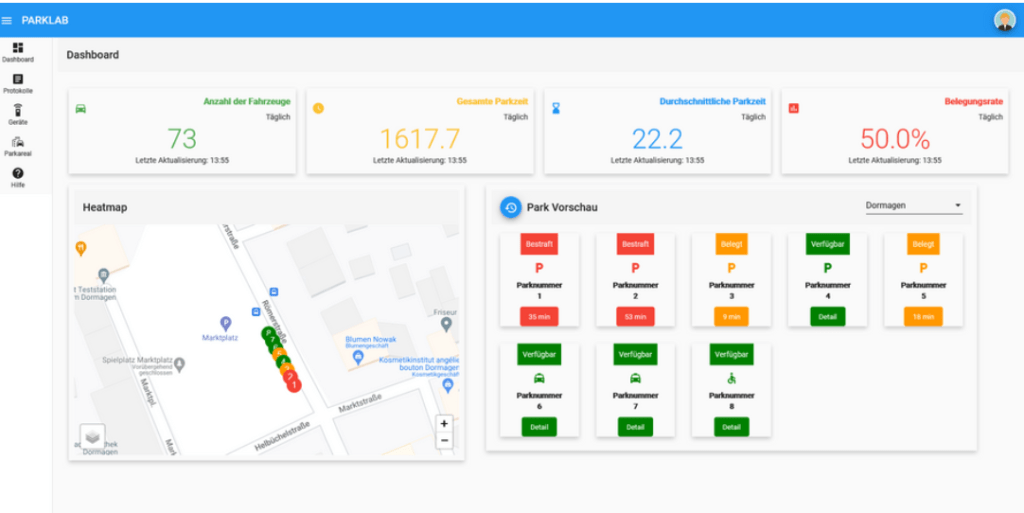Screen dimensions: 1024x513
Task: Open Geräte in the sidebar
Action: (18, 114)
